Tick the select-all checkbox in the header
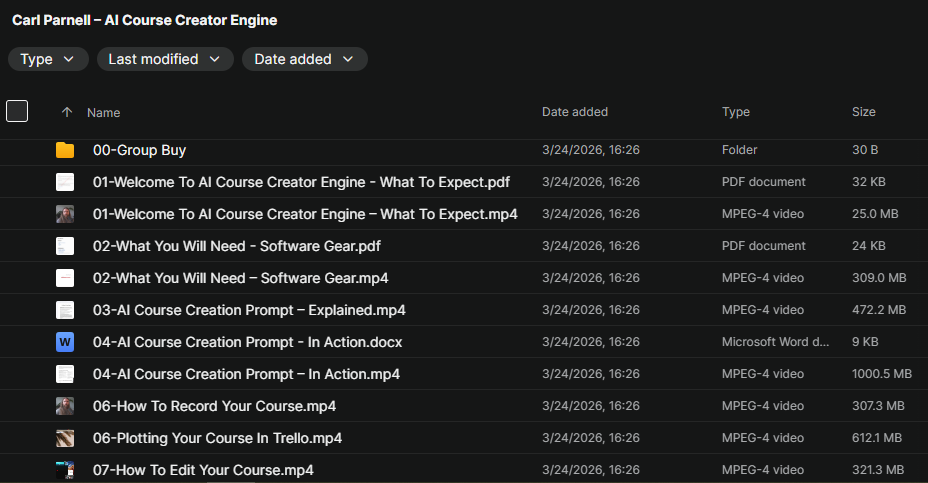 [x=17, y=111]
